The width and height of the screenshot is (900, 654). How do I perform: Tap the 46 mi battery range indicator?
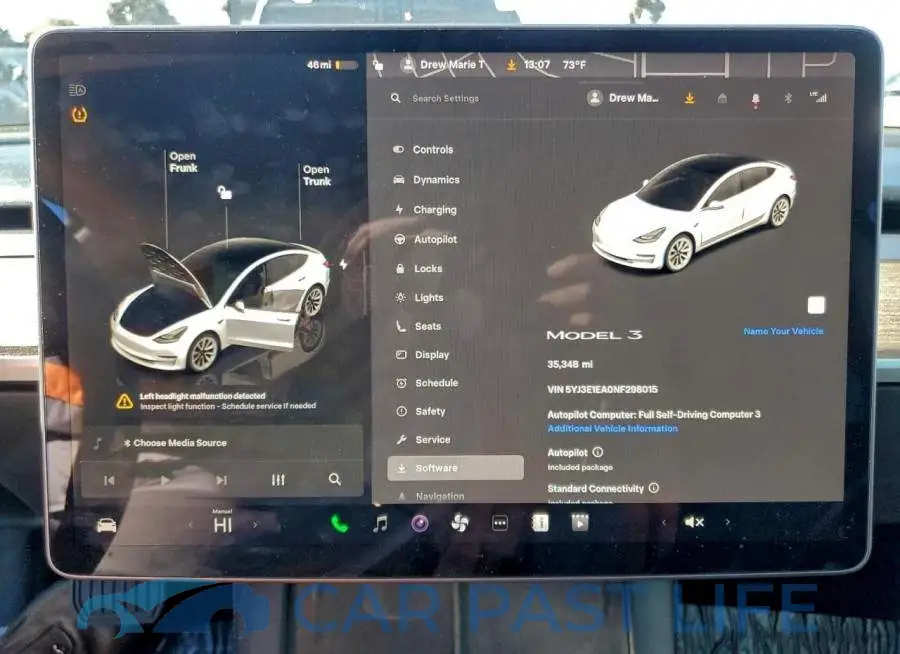(x=332, y=65)
